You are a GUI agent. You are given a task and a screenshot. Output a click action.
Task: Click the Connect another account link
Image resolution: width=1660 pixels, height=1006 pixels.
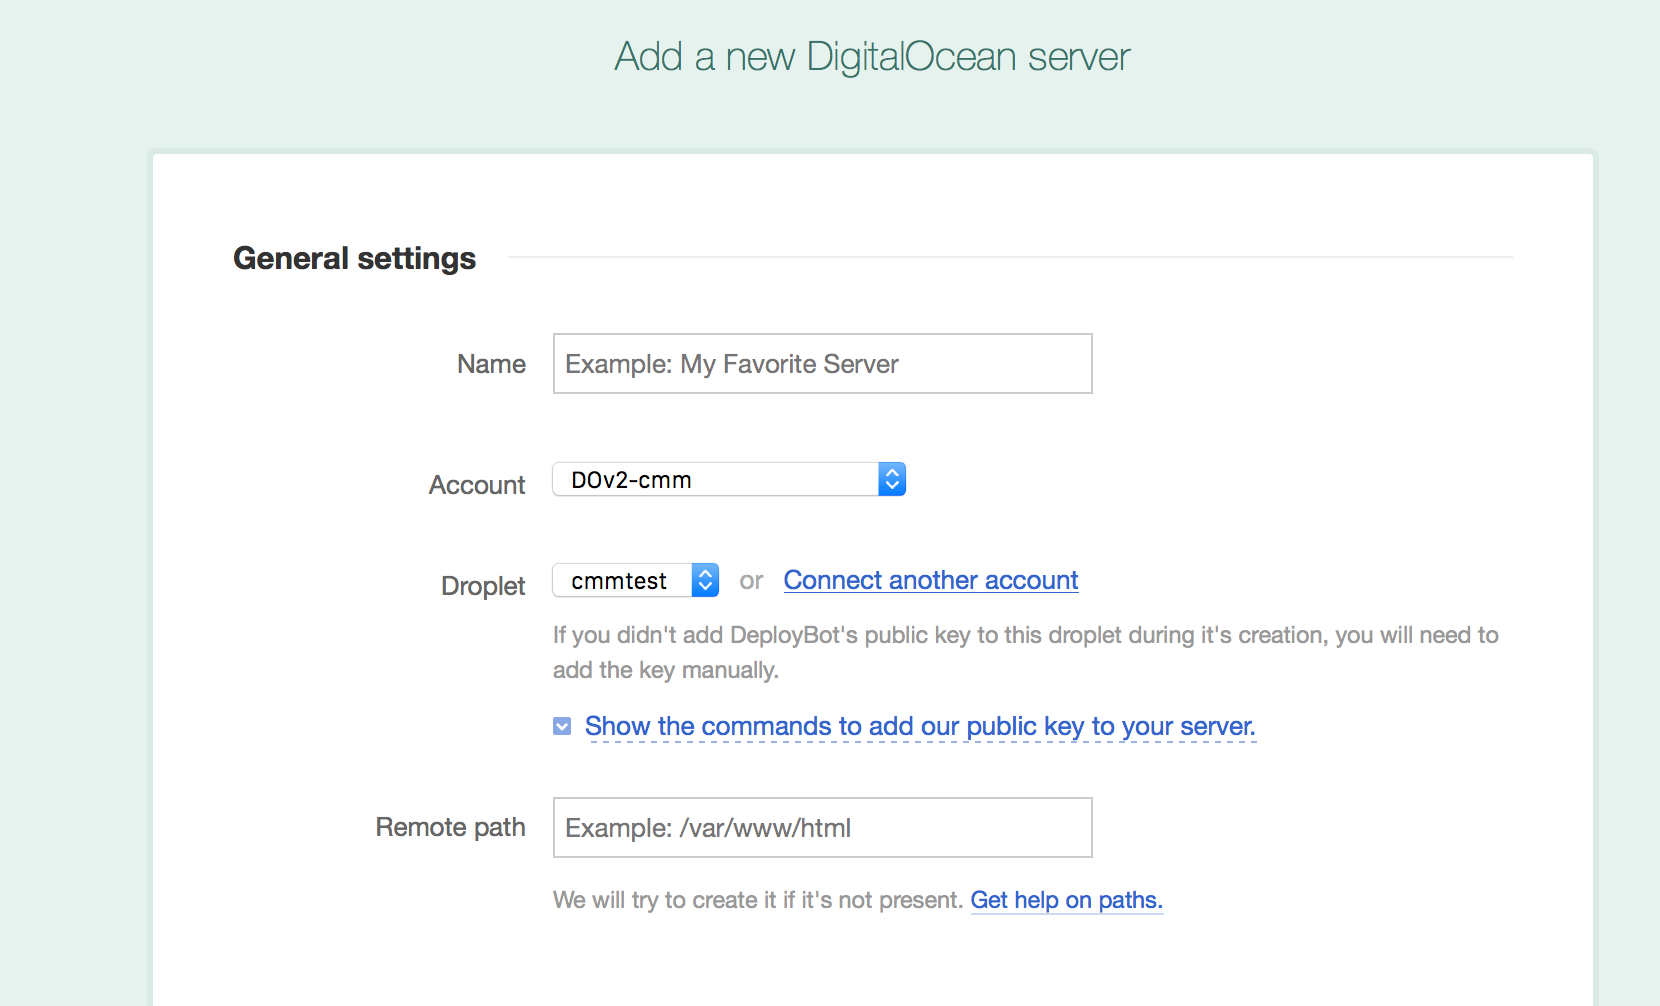[x=931, y=580]
